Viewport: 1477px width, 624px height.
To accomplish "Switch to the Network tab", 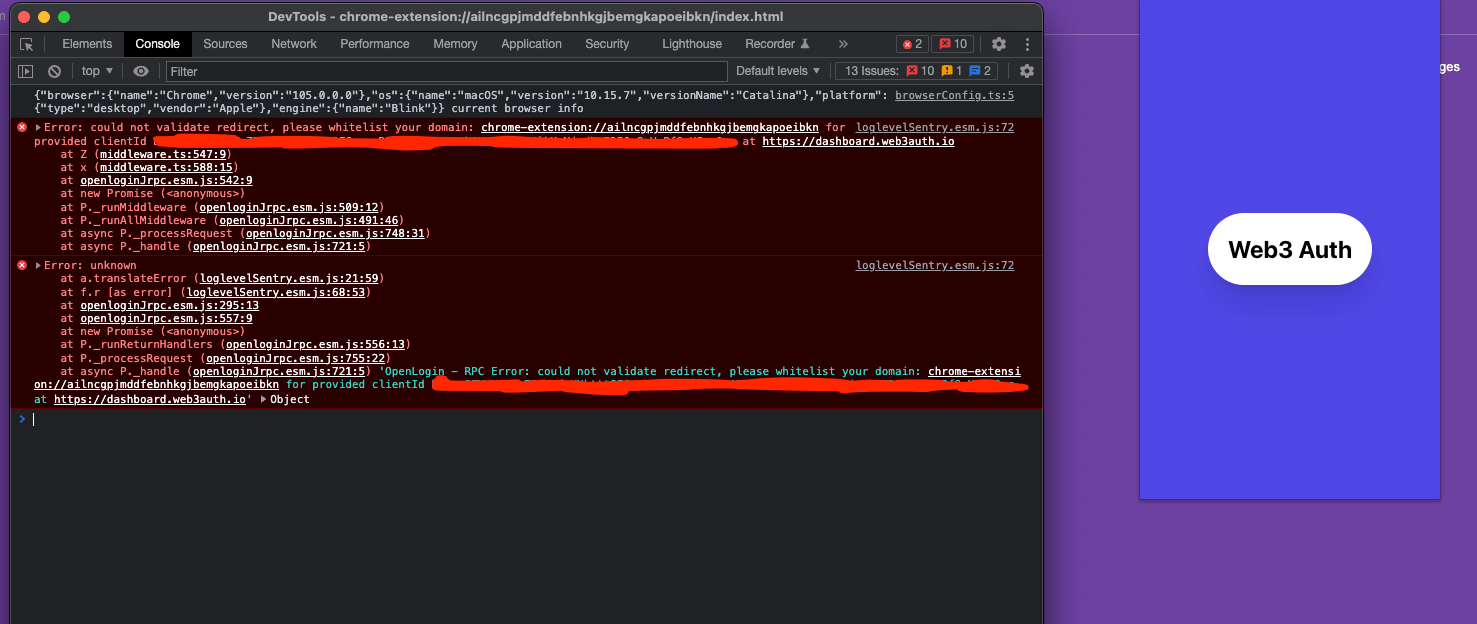I will pyautogui.click(x=294, y=44).
